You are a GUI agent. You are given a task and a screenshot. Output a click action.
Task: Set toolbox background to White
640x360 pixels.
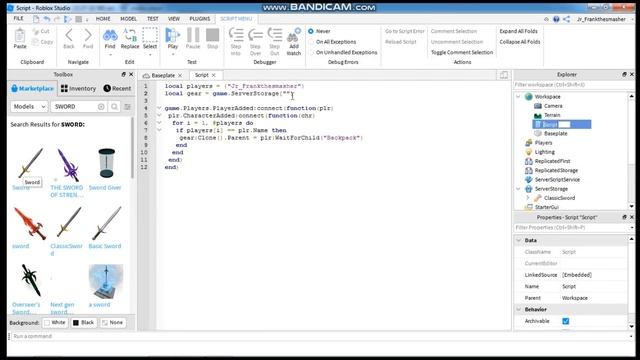click(55, 322)
